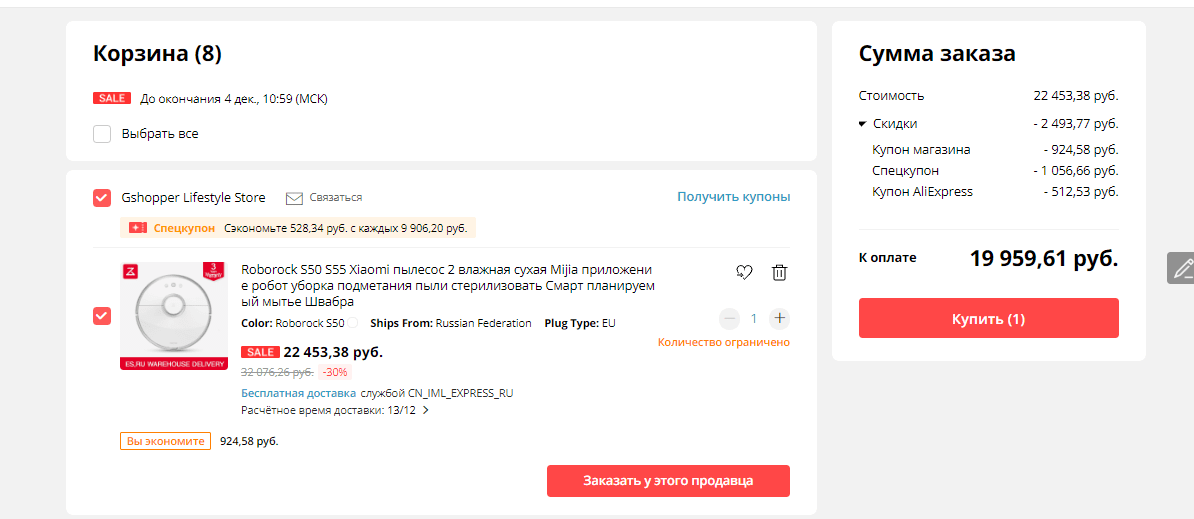Check the 'Выбрать все' checkbox
This screenshot has height=519, width=1194.
102,134
